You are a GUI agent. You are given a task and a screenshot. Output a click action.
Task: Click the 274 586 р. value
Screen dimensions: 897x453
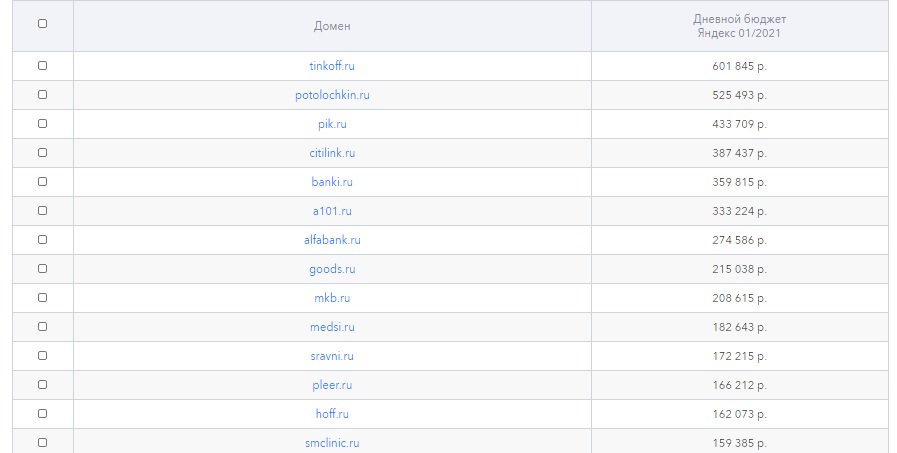(x=739, y=240)
